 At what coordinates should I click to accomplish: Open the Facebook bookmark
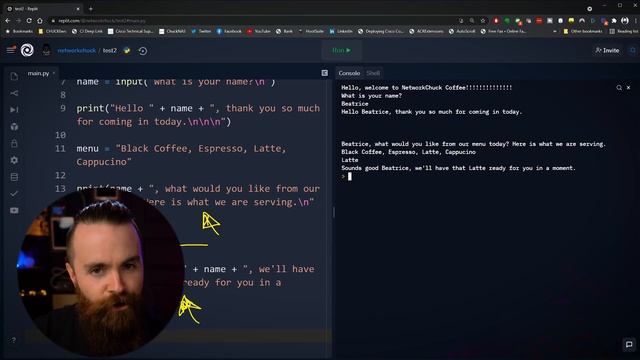(x=229, y=31)
